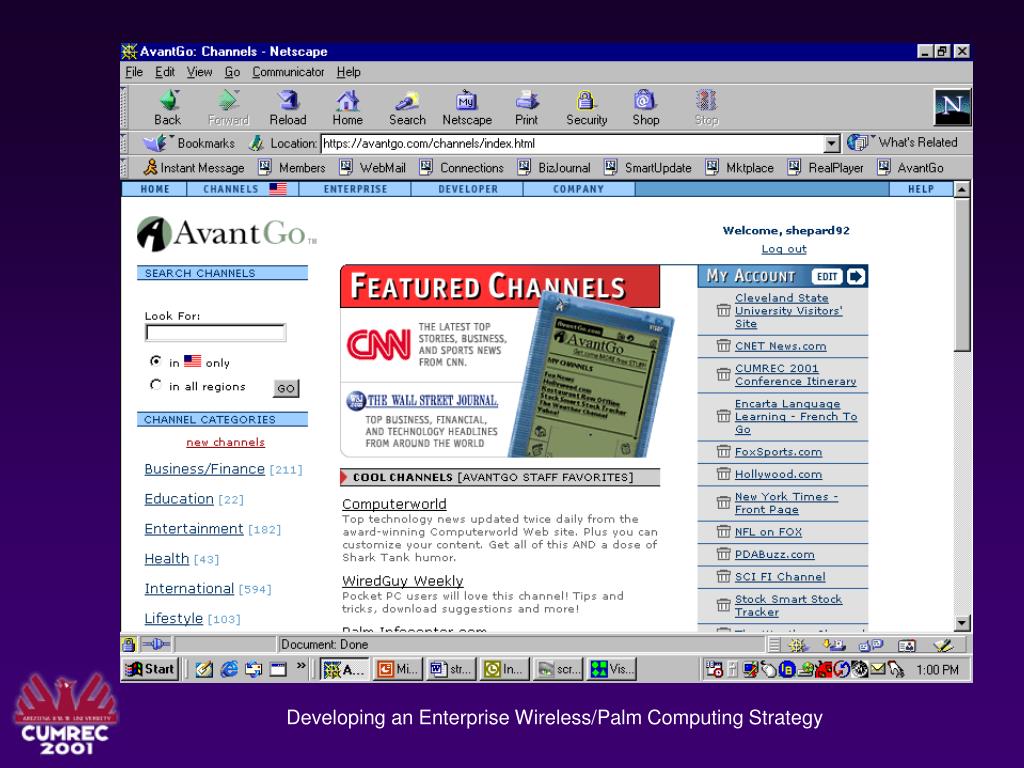This screenshot has width=1024, height=768.
Task: Click the page scrollbar up arrow
Action: 962,190
